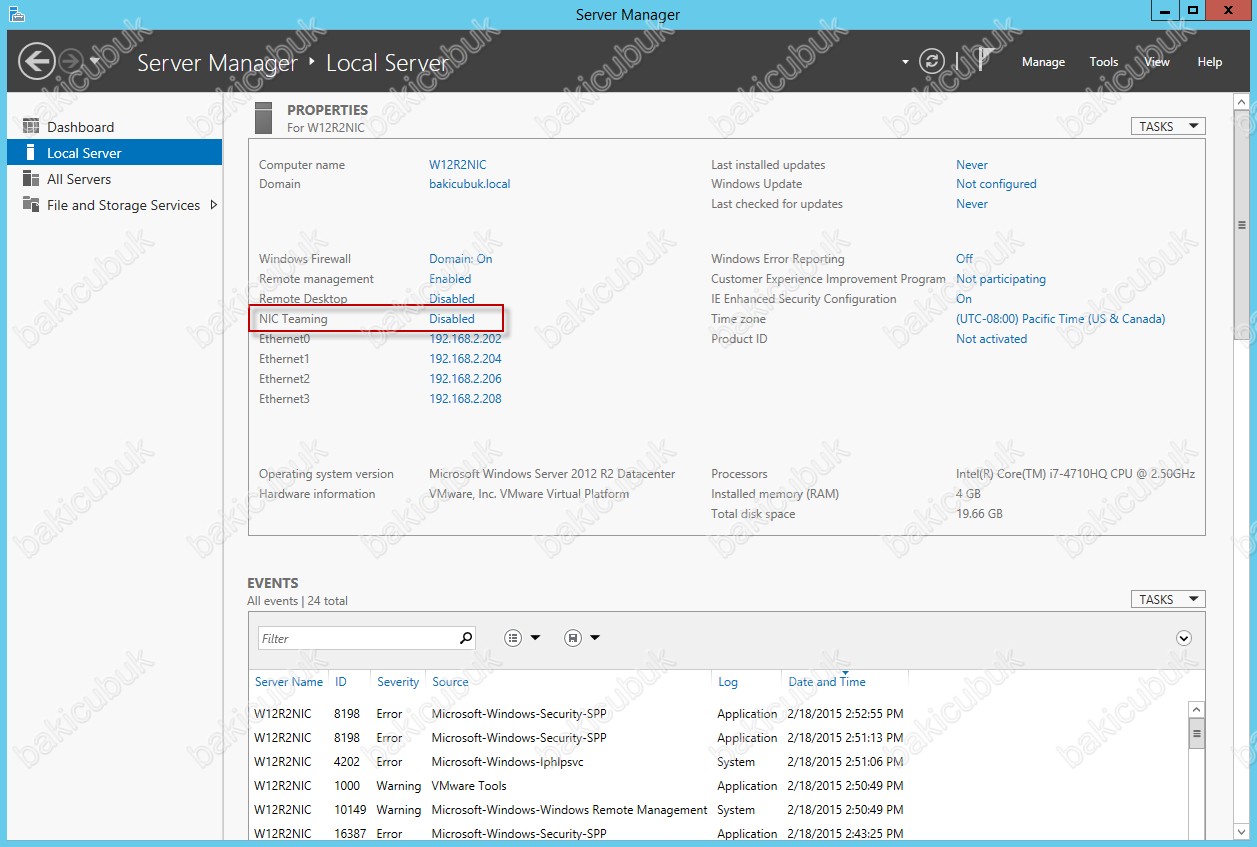Sort events by Date and Time column
The width and height of the screenshot is (1257, 847).
pyautogui.click(x=827, y=682)
